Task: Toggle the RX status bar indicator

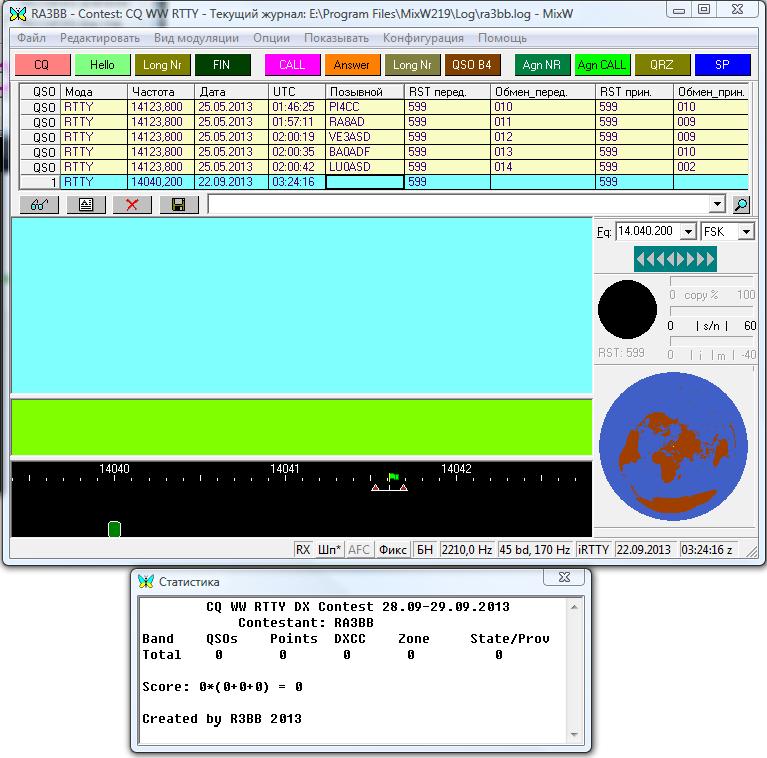Action: point(303,549)
